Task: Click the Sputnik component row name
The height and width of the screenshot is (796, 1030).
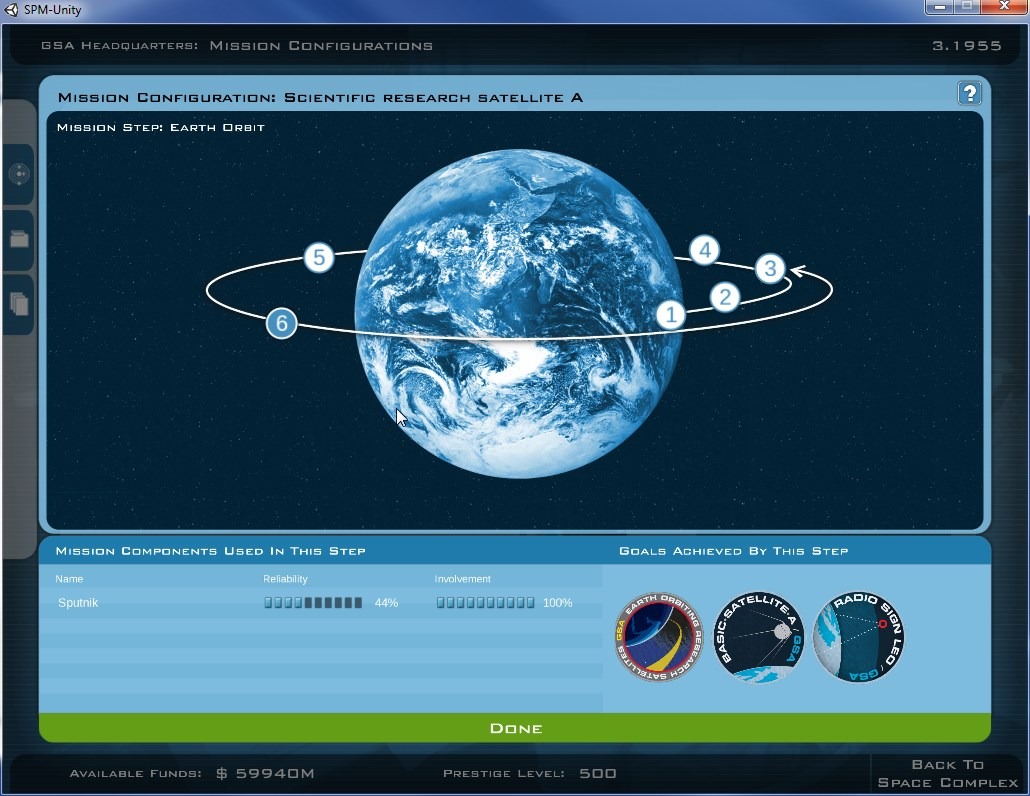Action: coord(78,603)
